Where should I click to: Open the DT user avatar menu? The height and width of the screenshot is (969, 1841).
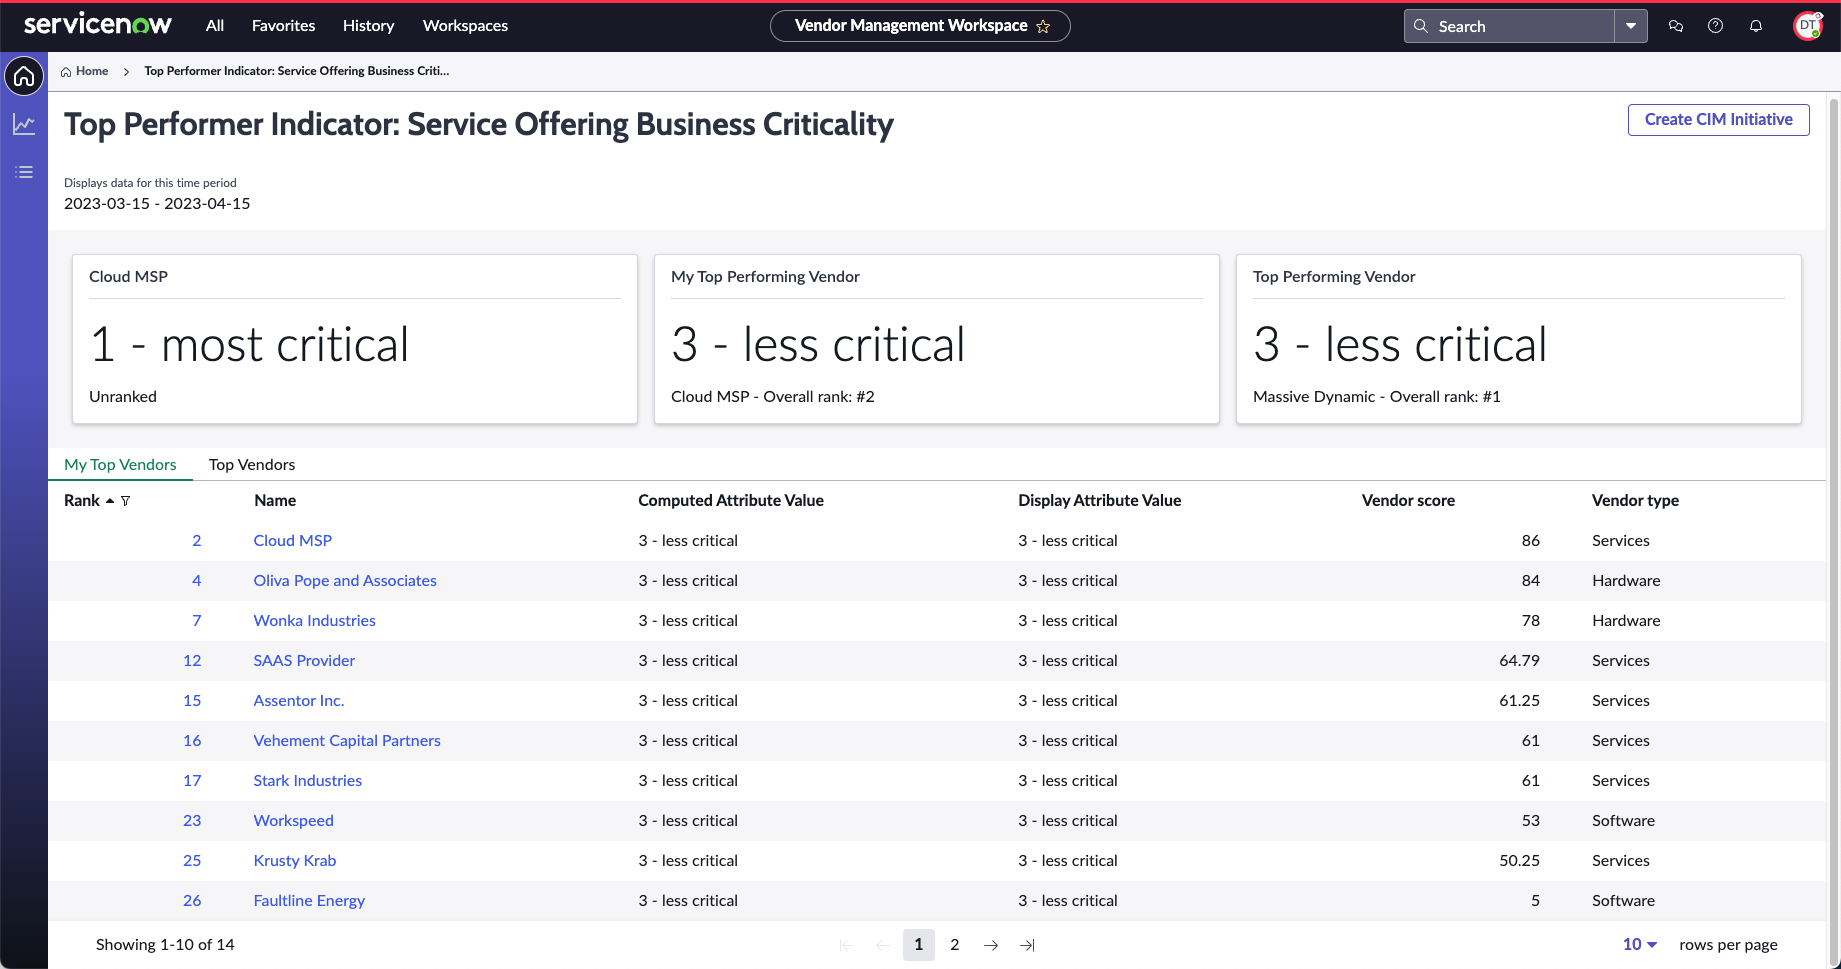point(1808,26)
